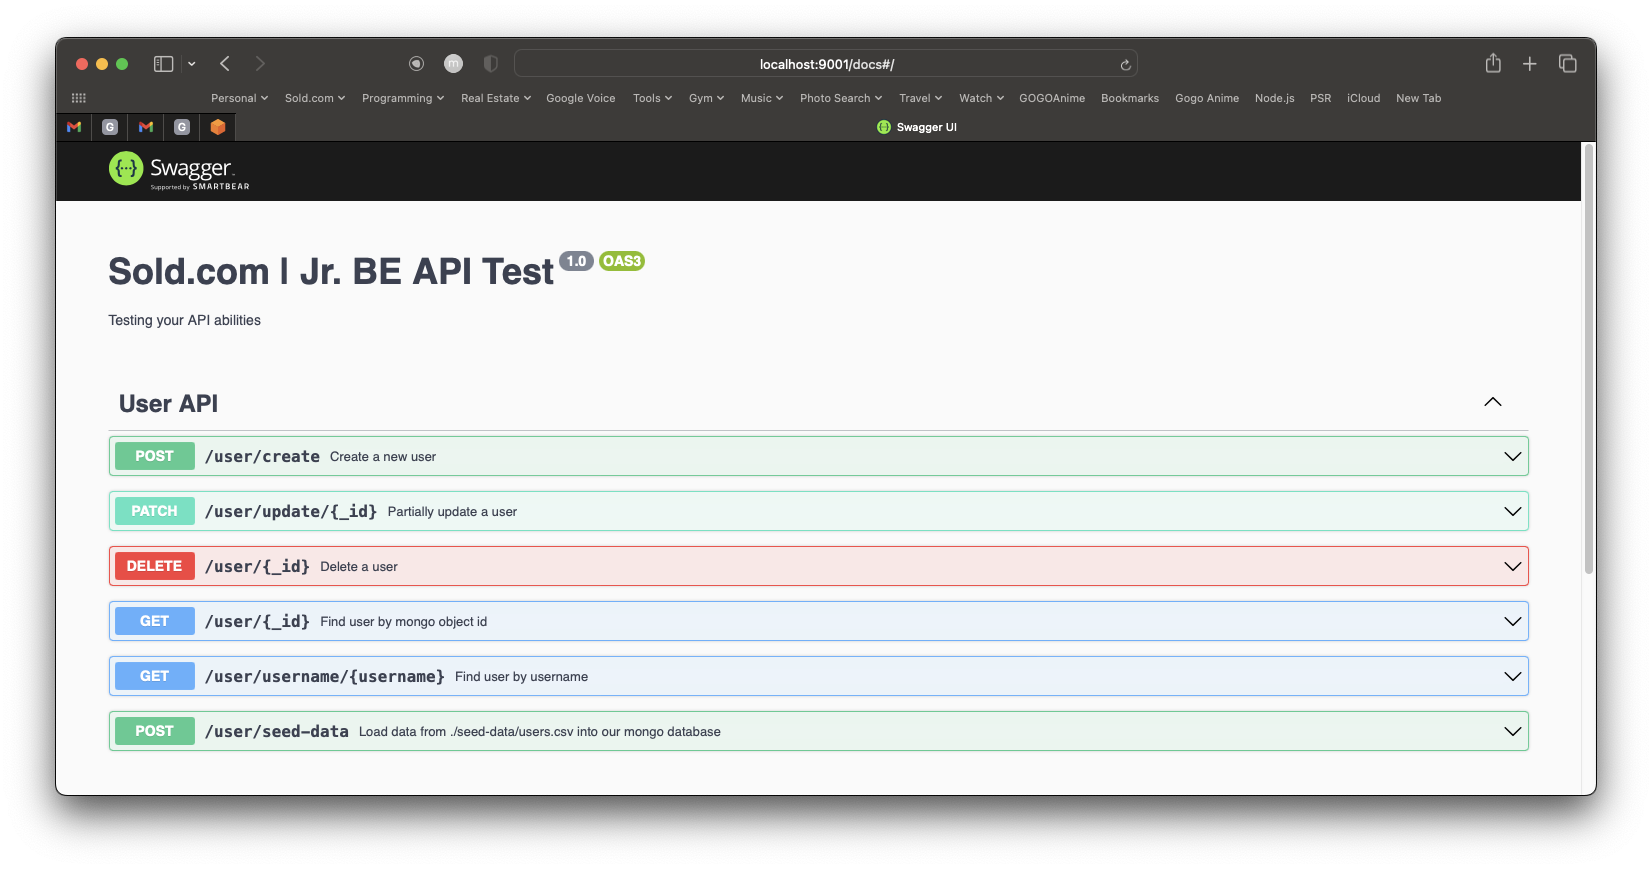Image resolution: width=1652 pixels, height=869 pixels.
Task: Open the Watch bookmarks folder
Action: pos(981,98)
